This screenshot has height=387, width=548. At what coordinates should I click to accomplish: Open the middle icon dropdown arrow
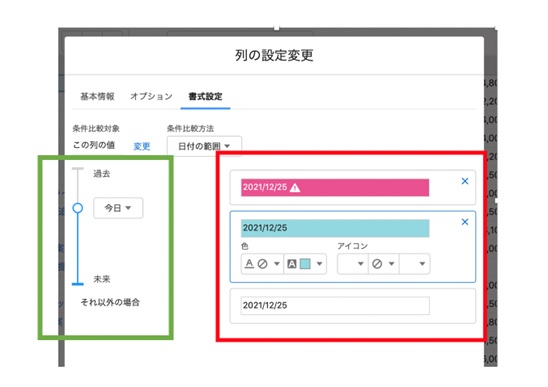click(391, 264)
